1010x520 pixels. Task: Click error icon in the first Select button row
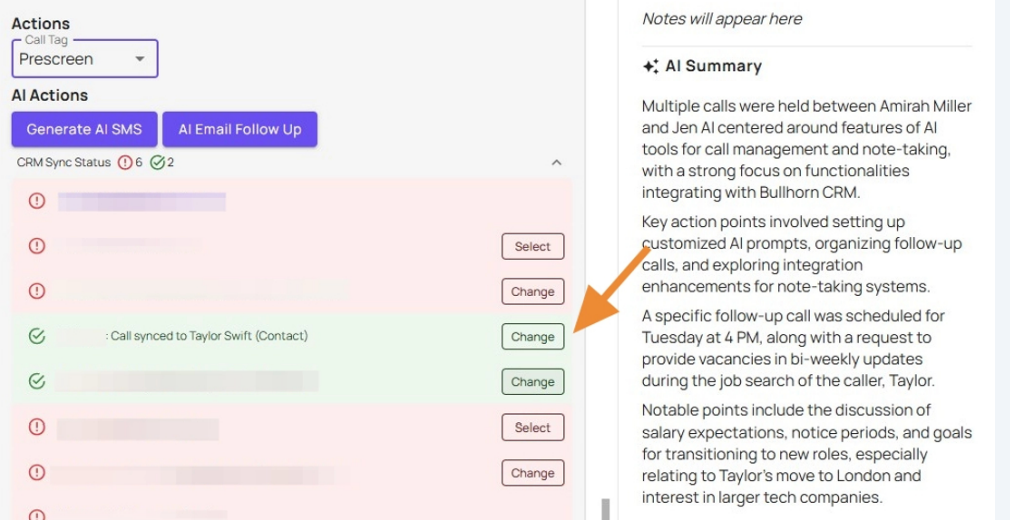click(x=37, y=246)
